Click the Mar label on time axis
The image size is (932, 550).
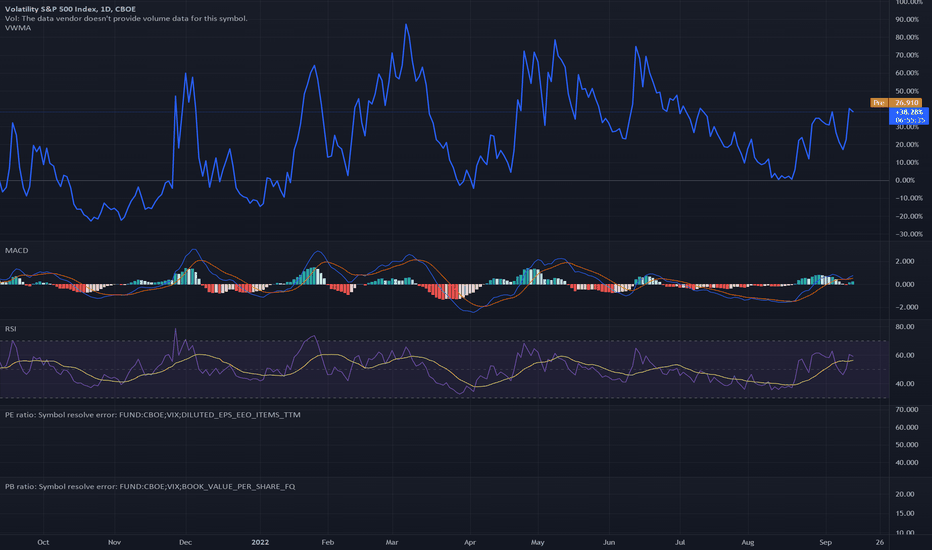392,542
